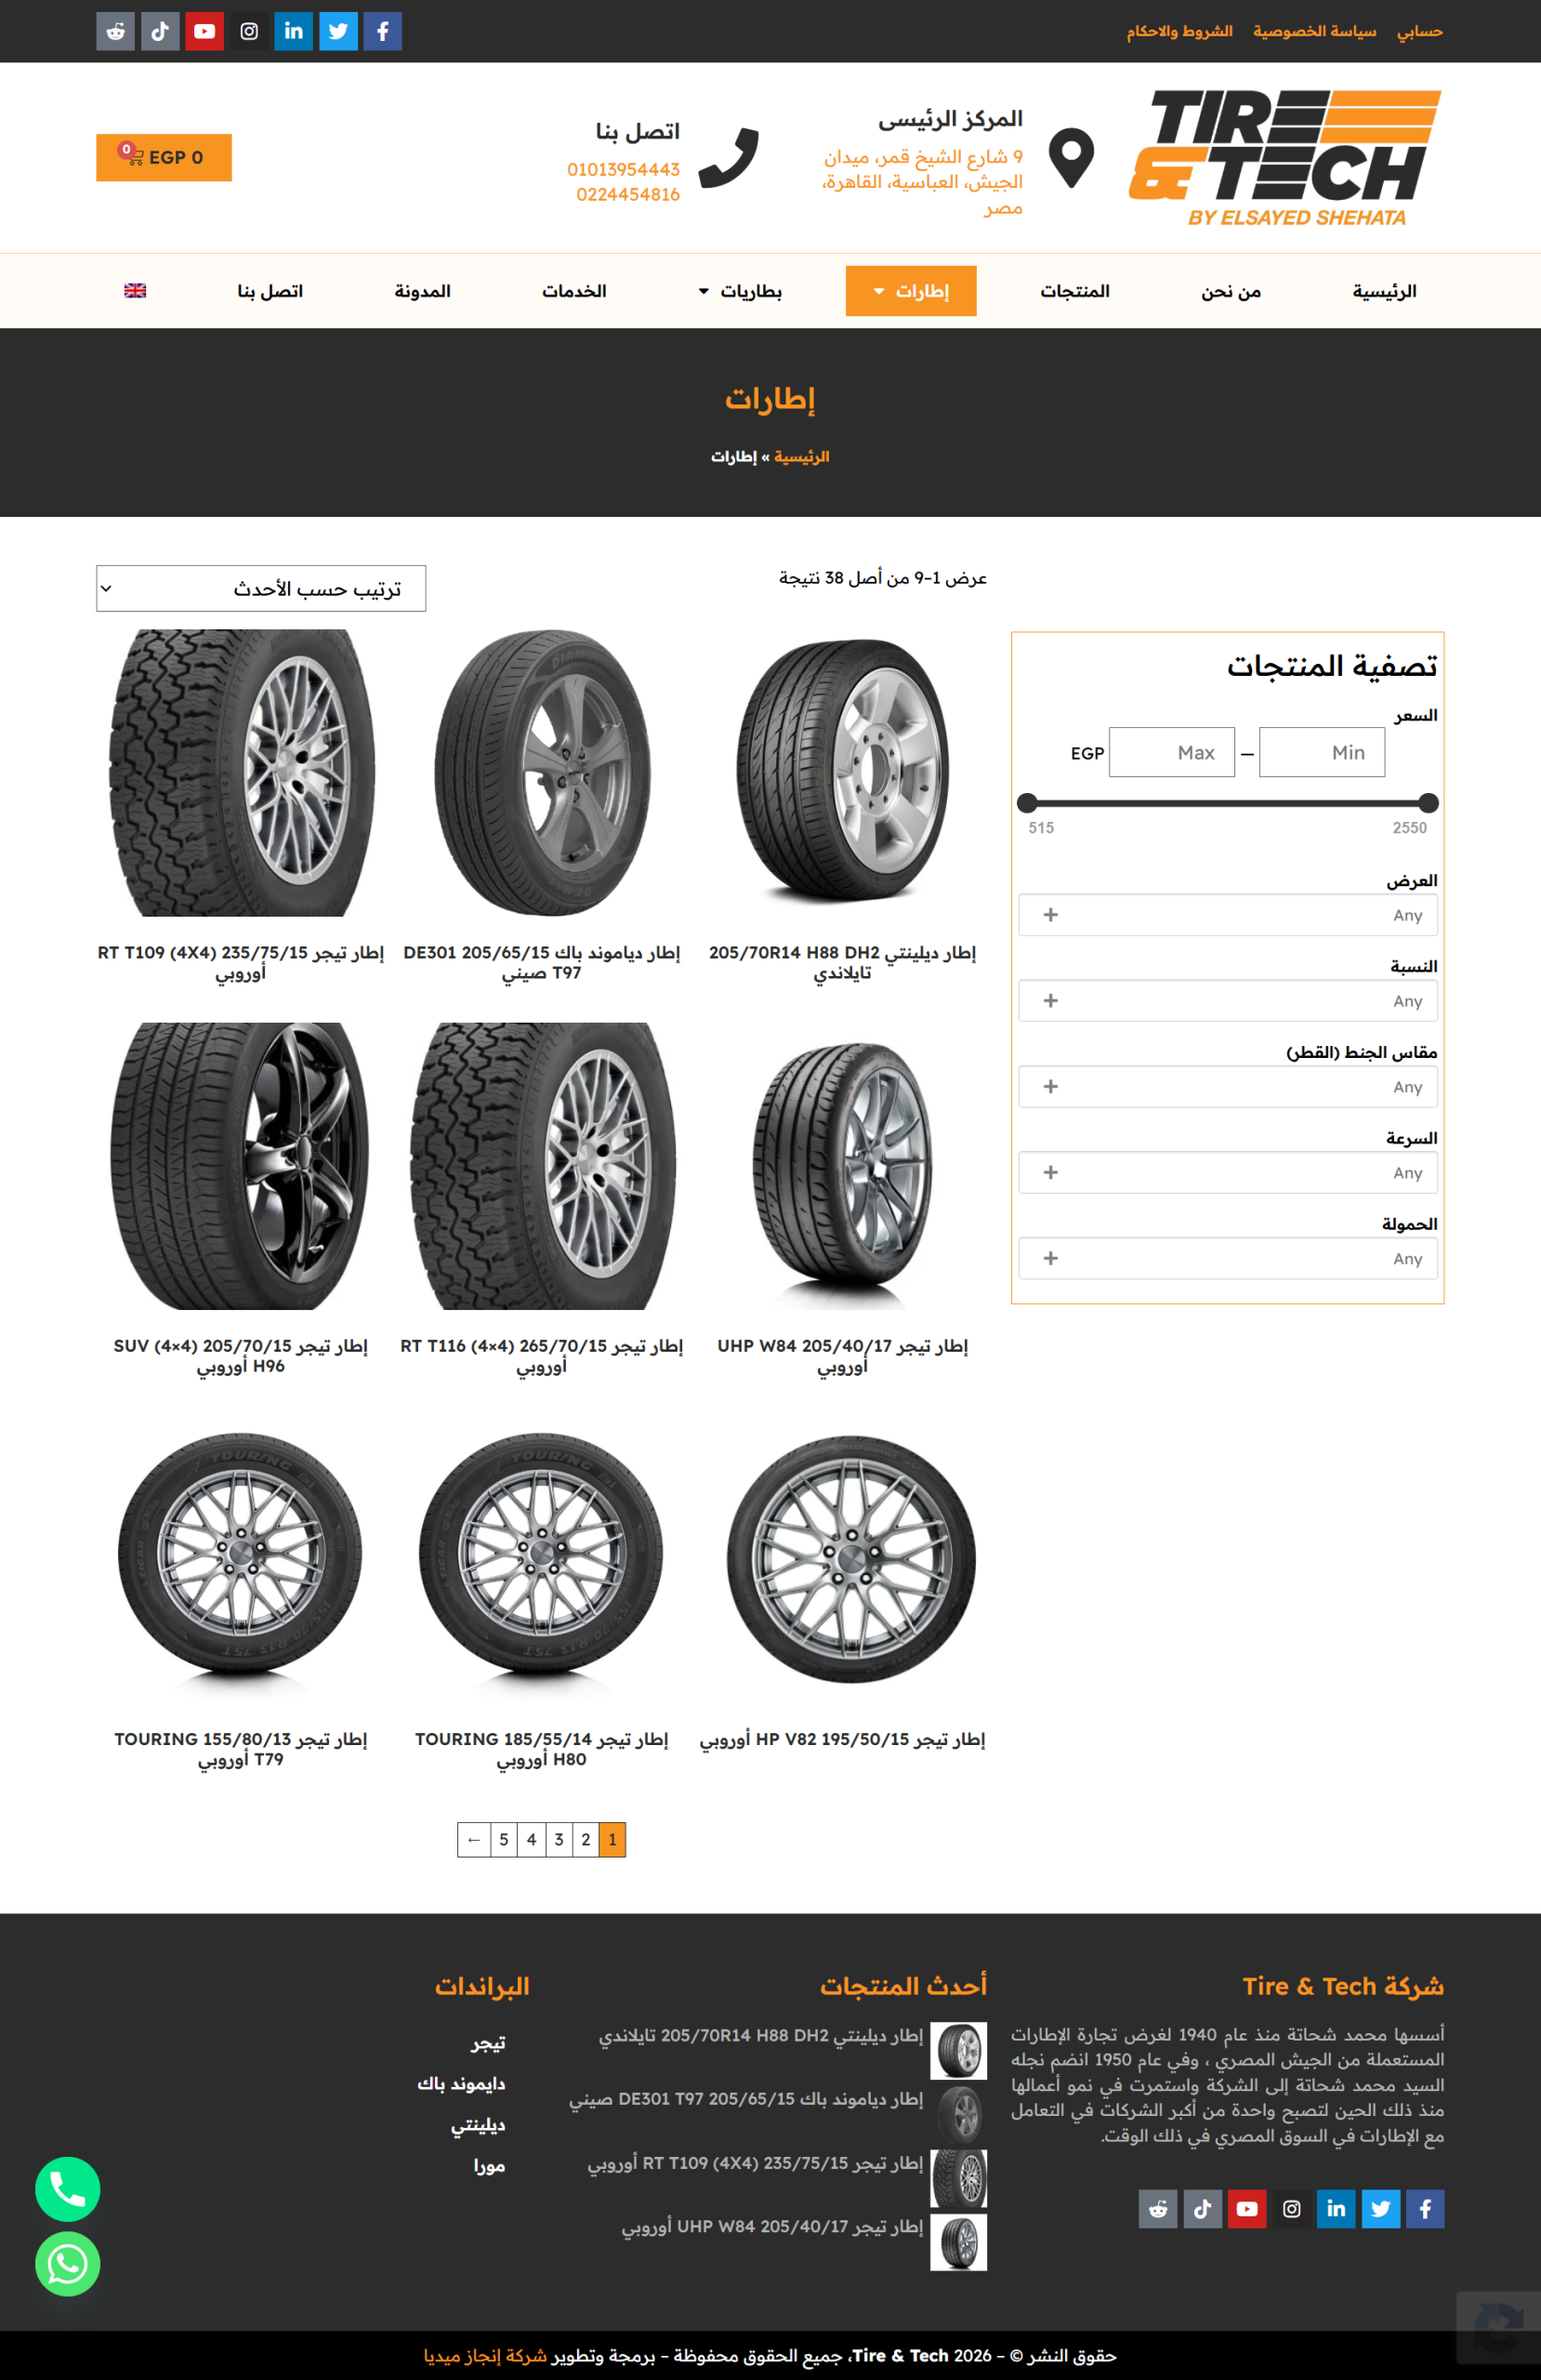Screen dimensions: 1541x2380
Task: Open the حسابي account link
Action: coord(1420,32)
